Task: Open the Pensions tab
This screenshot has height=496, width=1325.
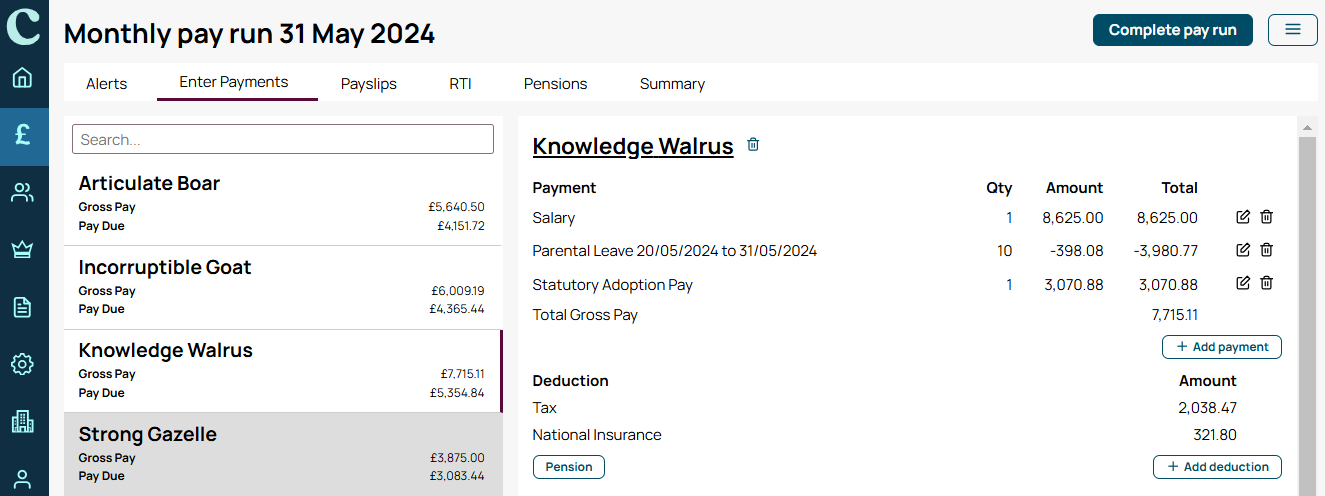Action: (555, 84)
